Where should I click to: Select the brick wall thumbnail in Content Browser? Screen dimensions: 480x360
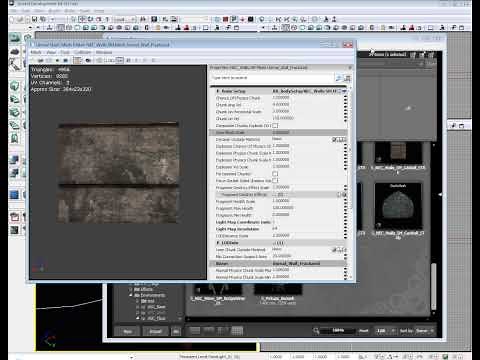398,153
